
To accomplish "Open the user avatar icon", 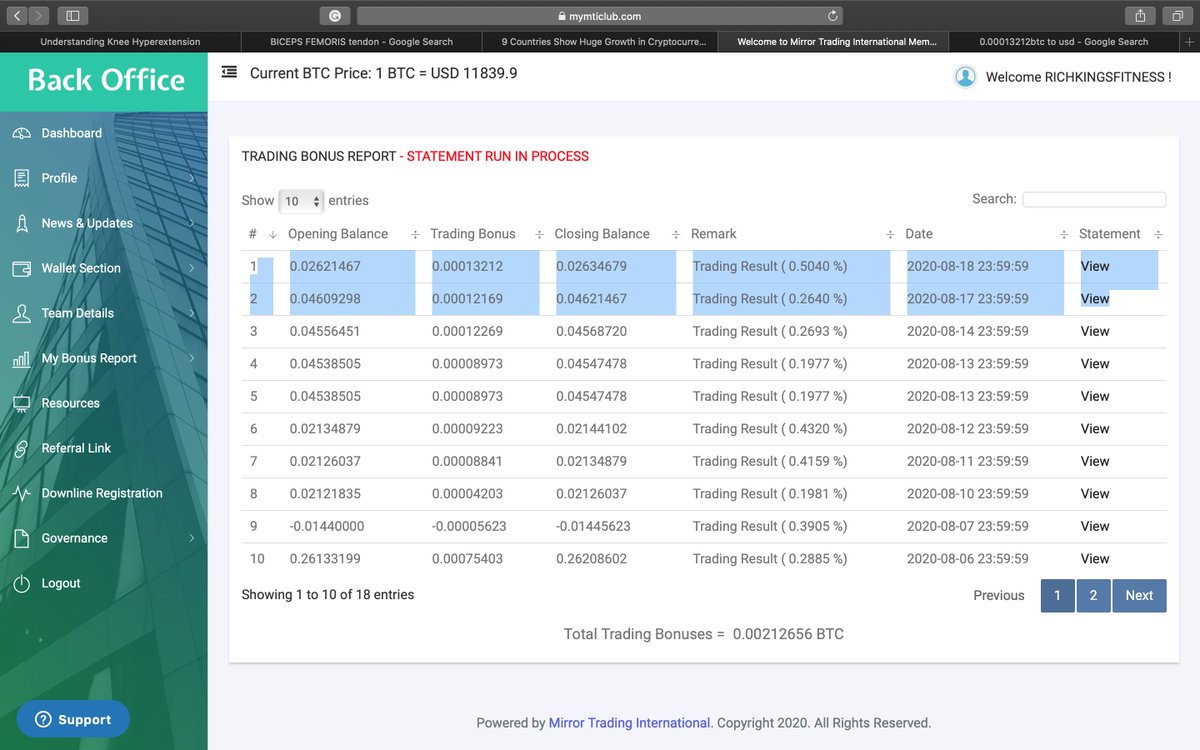I will coord(965,76).
